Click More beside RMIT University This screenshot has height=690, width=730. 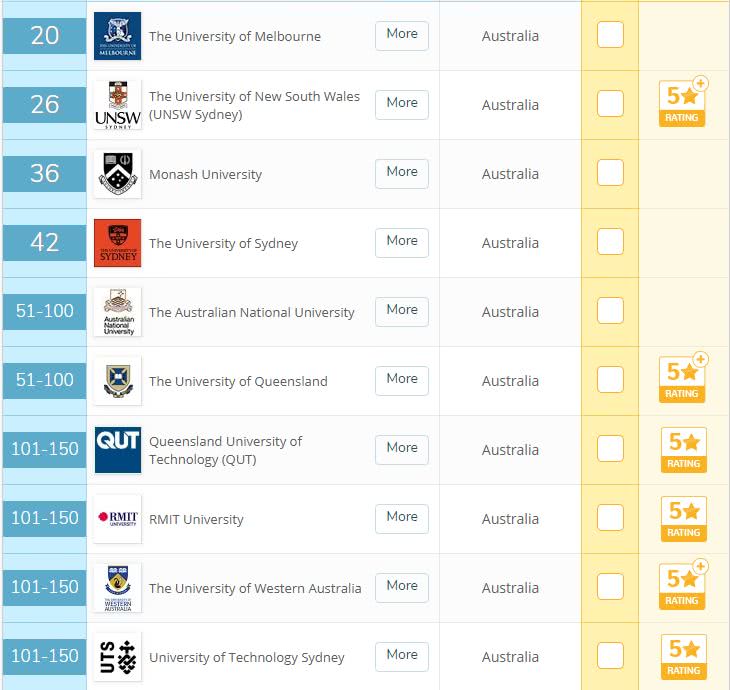coord(402,519)
